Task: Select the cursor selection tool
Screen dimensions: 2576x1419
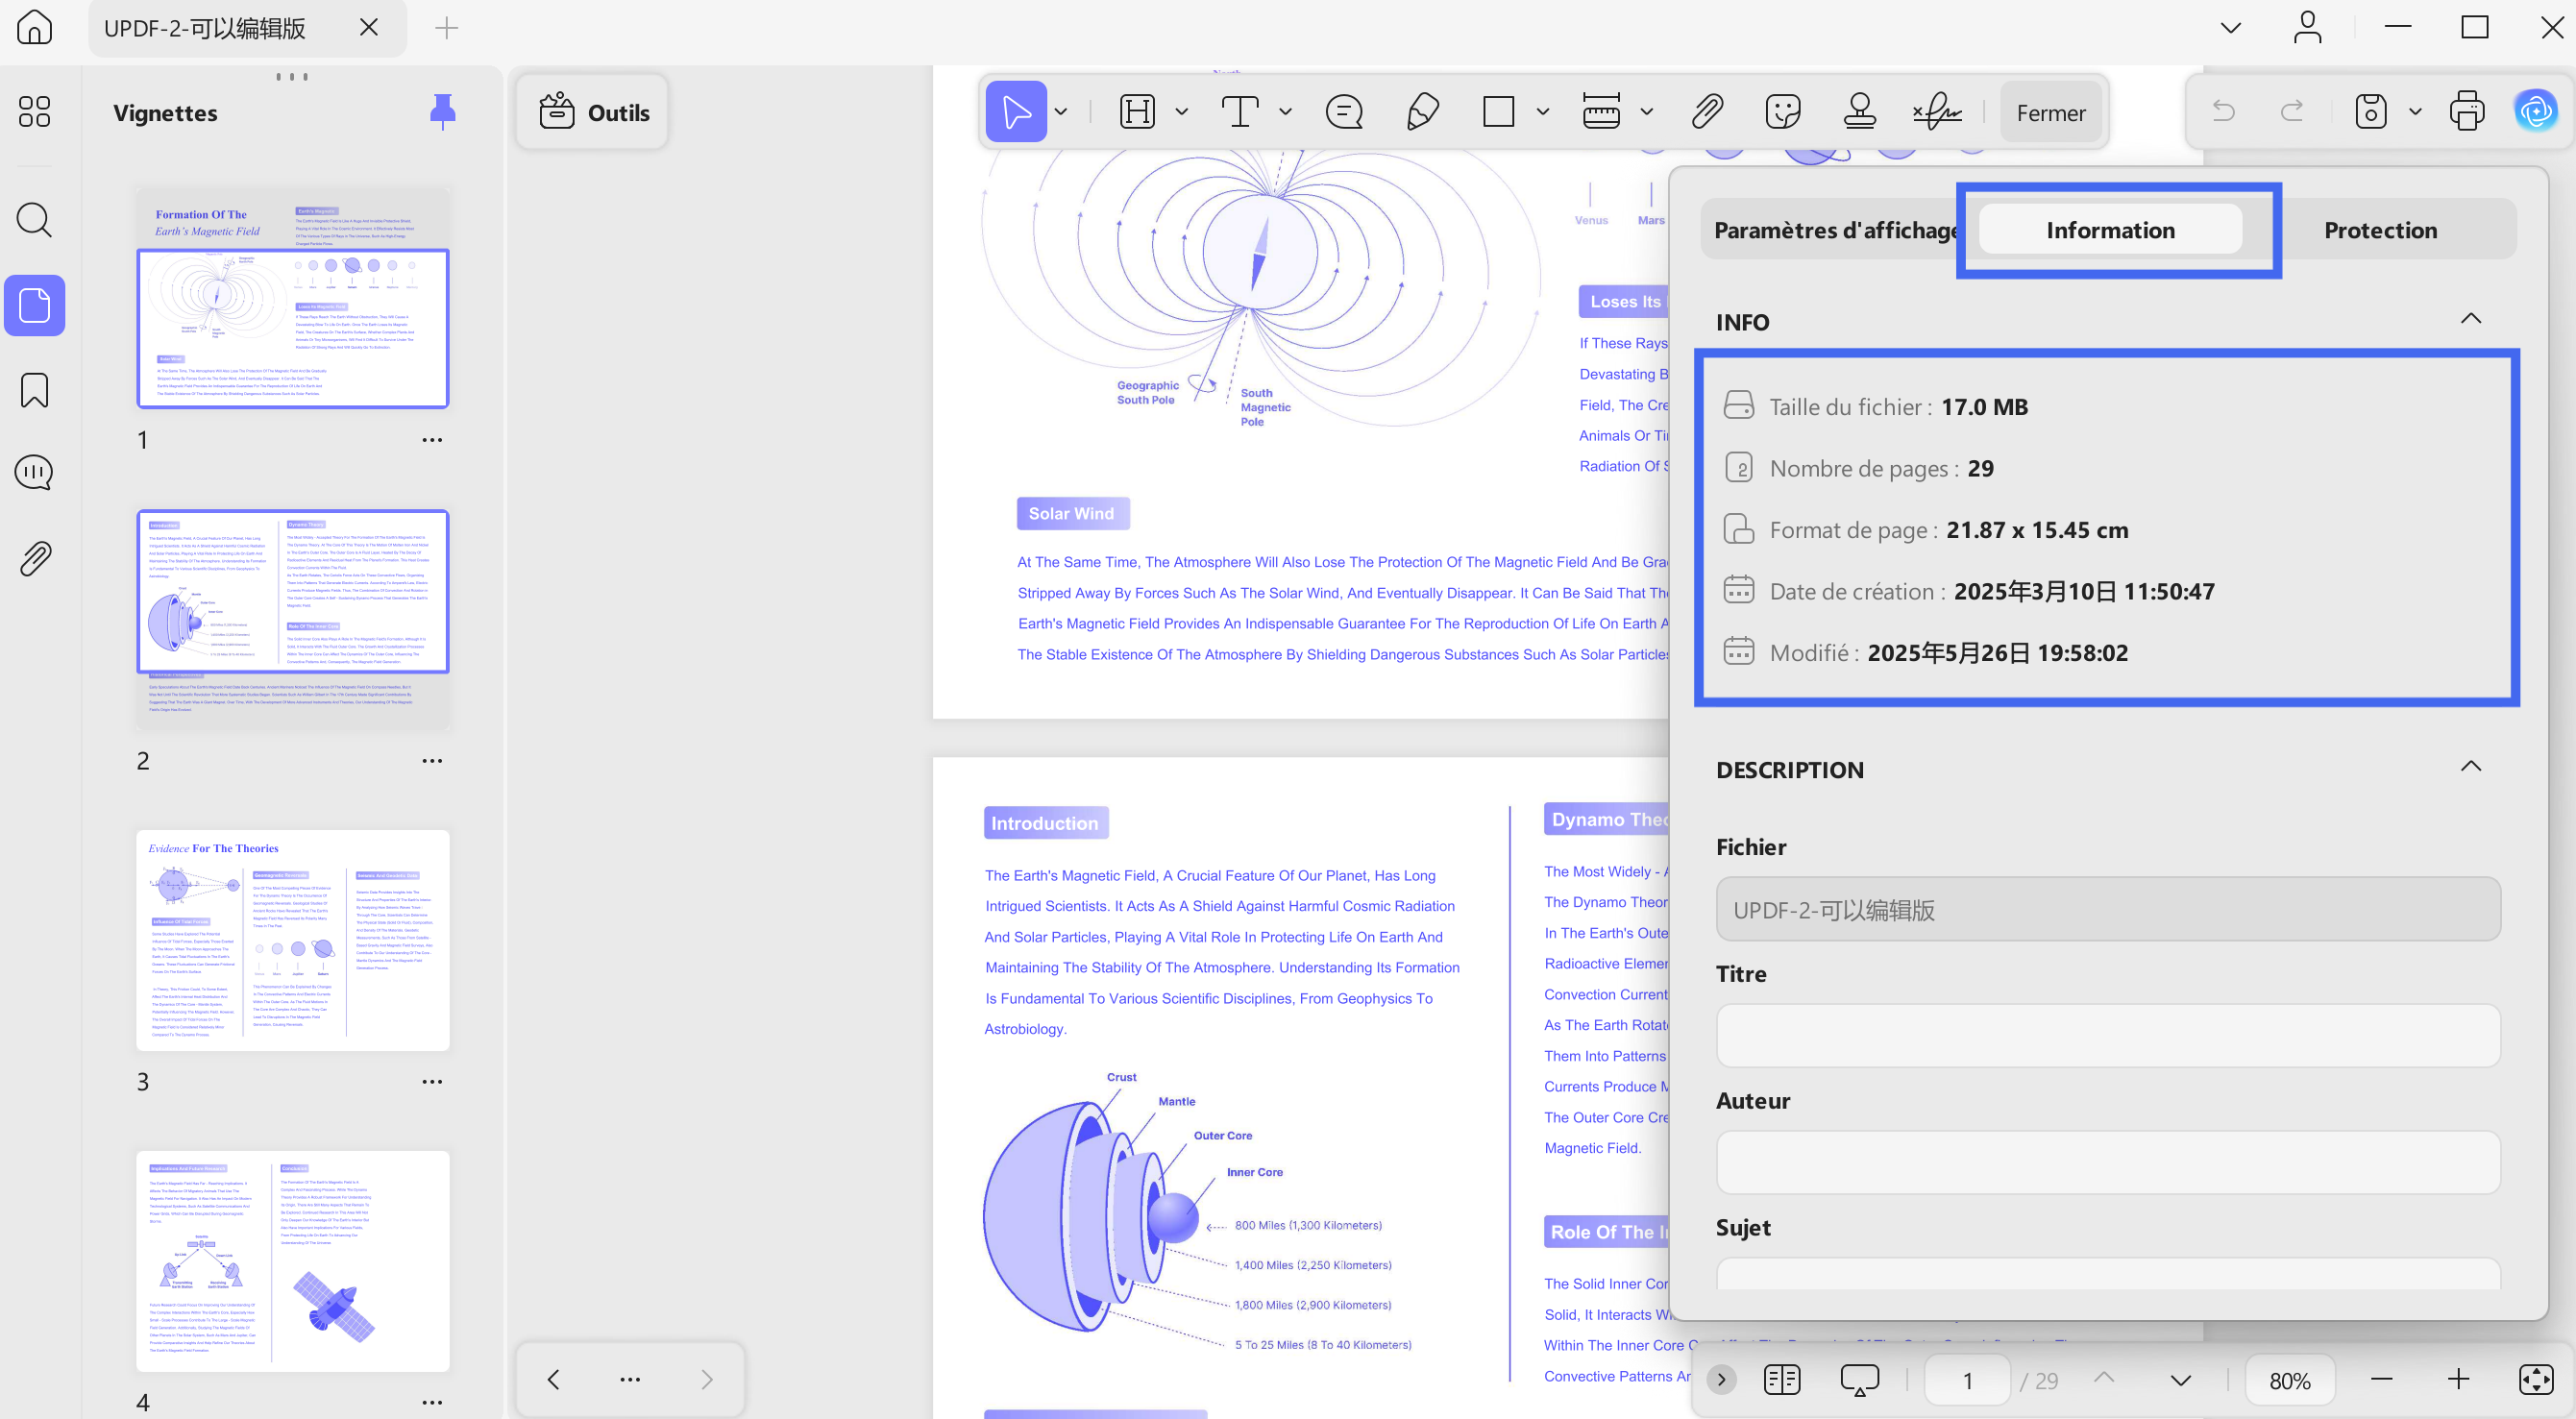Action: click(x=1016, y=111)
